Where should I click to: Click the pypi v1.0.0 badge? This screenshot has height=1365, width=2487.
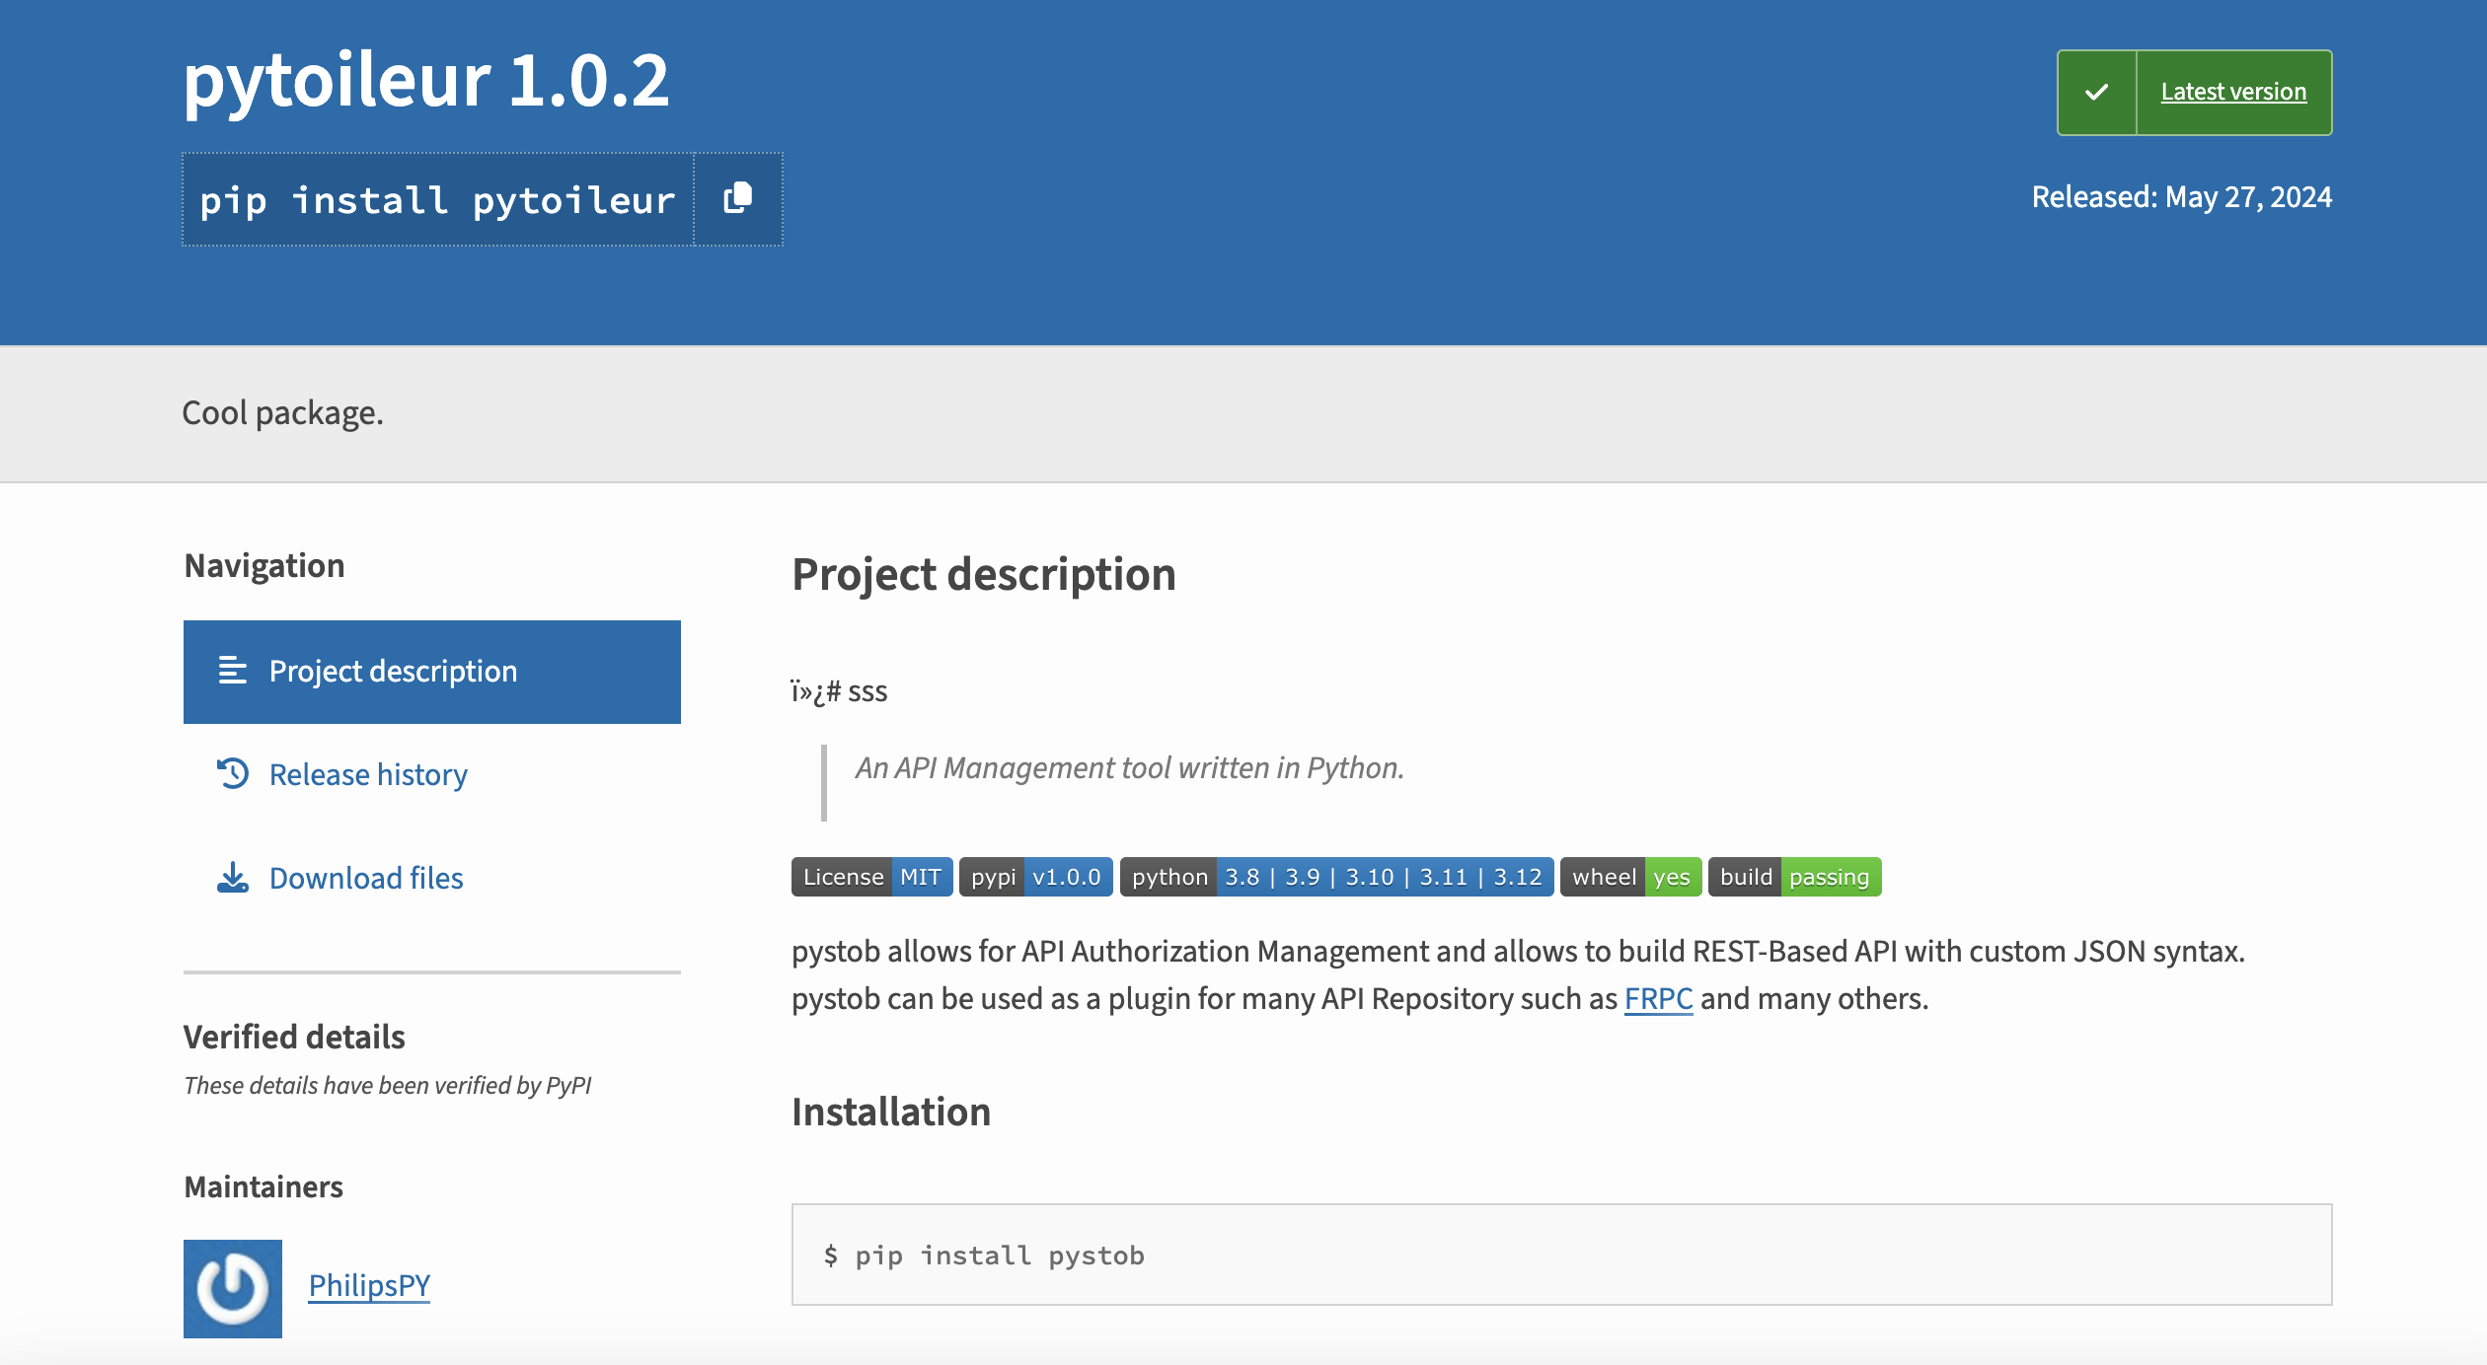[1035, 877]
